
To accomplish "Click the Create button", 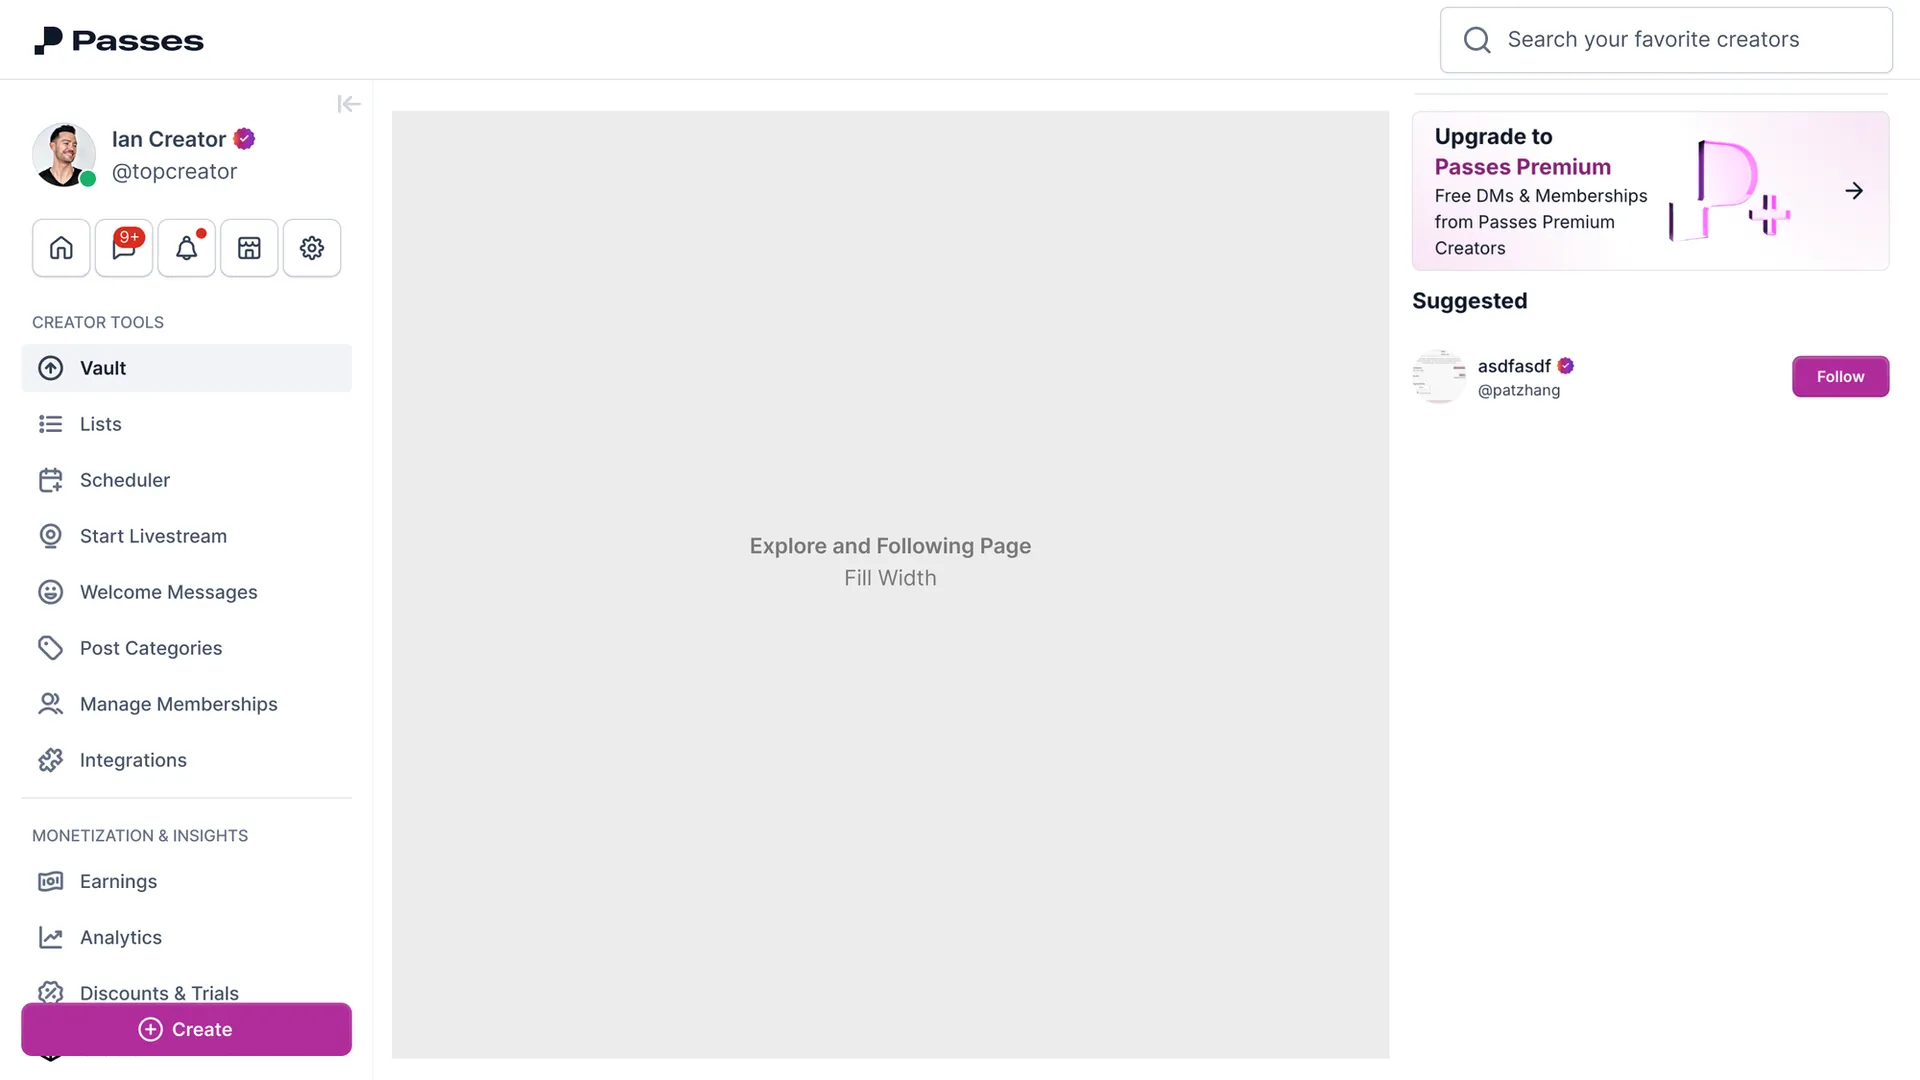I will point(186,1029).
